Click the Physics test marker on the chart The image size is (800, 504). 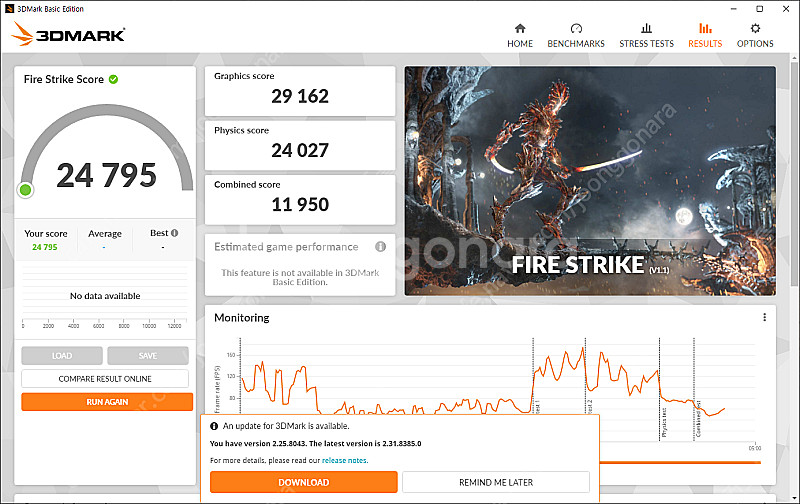click(664, 423)
